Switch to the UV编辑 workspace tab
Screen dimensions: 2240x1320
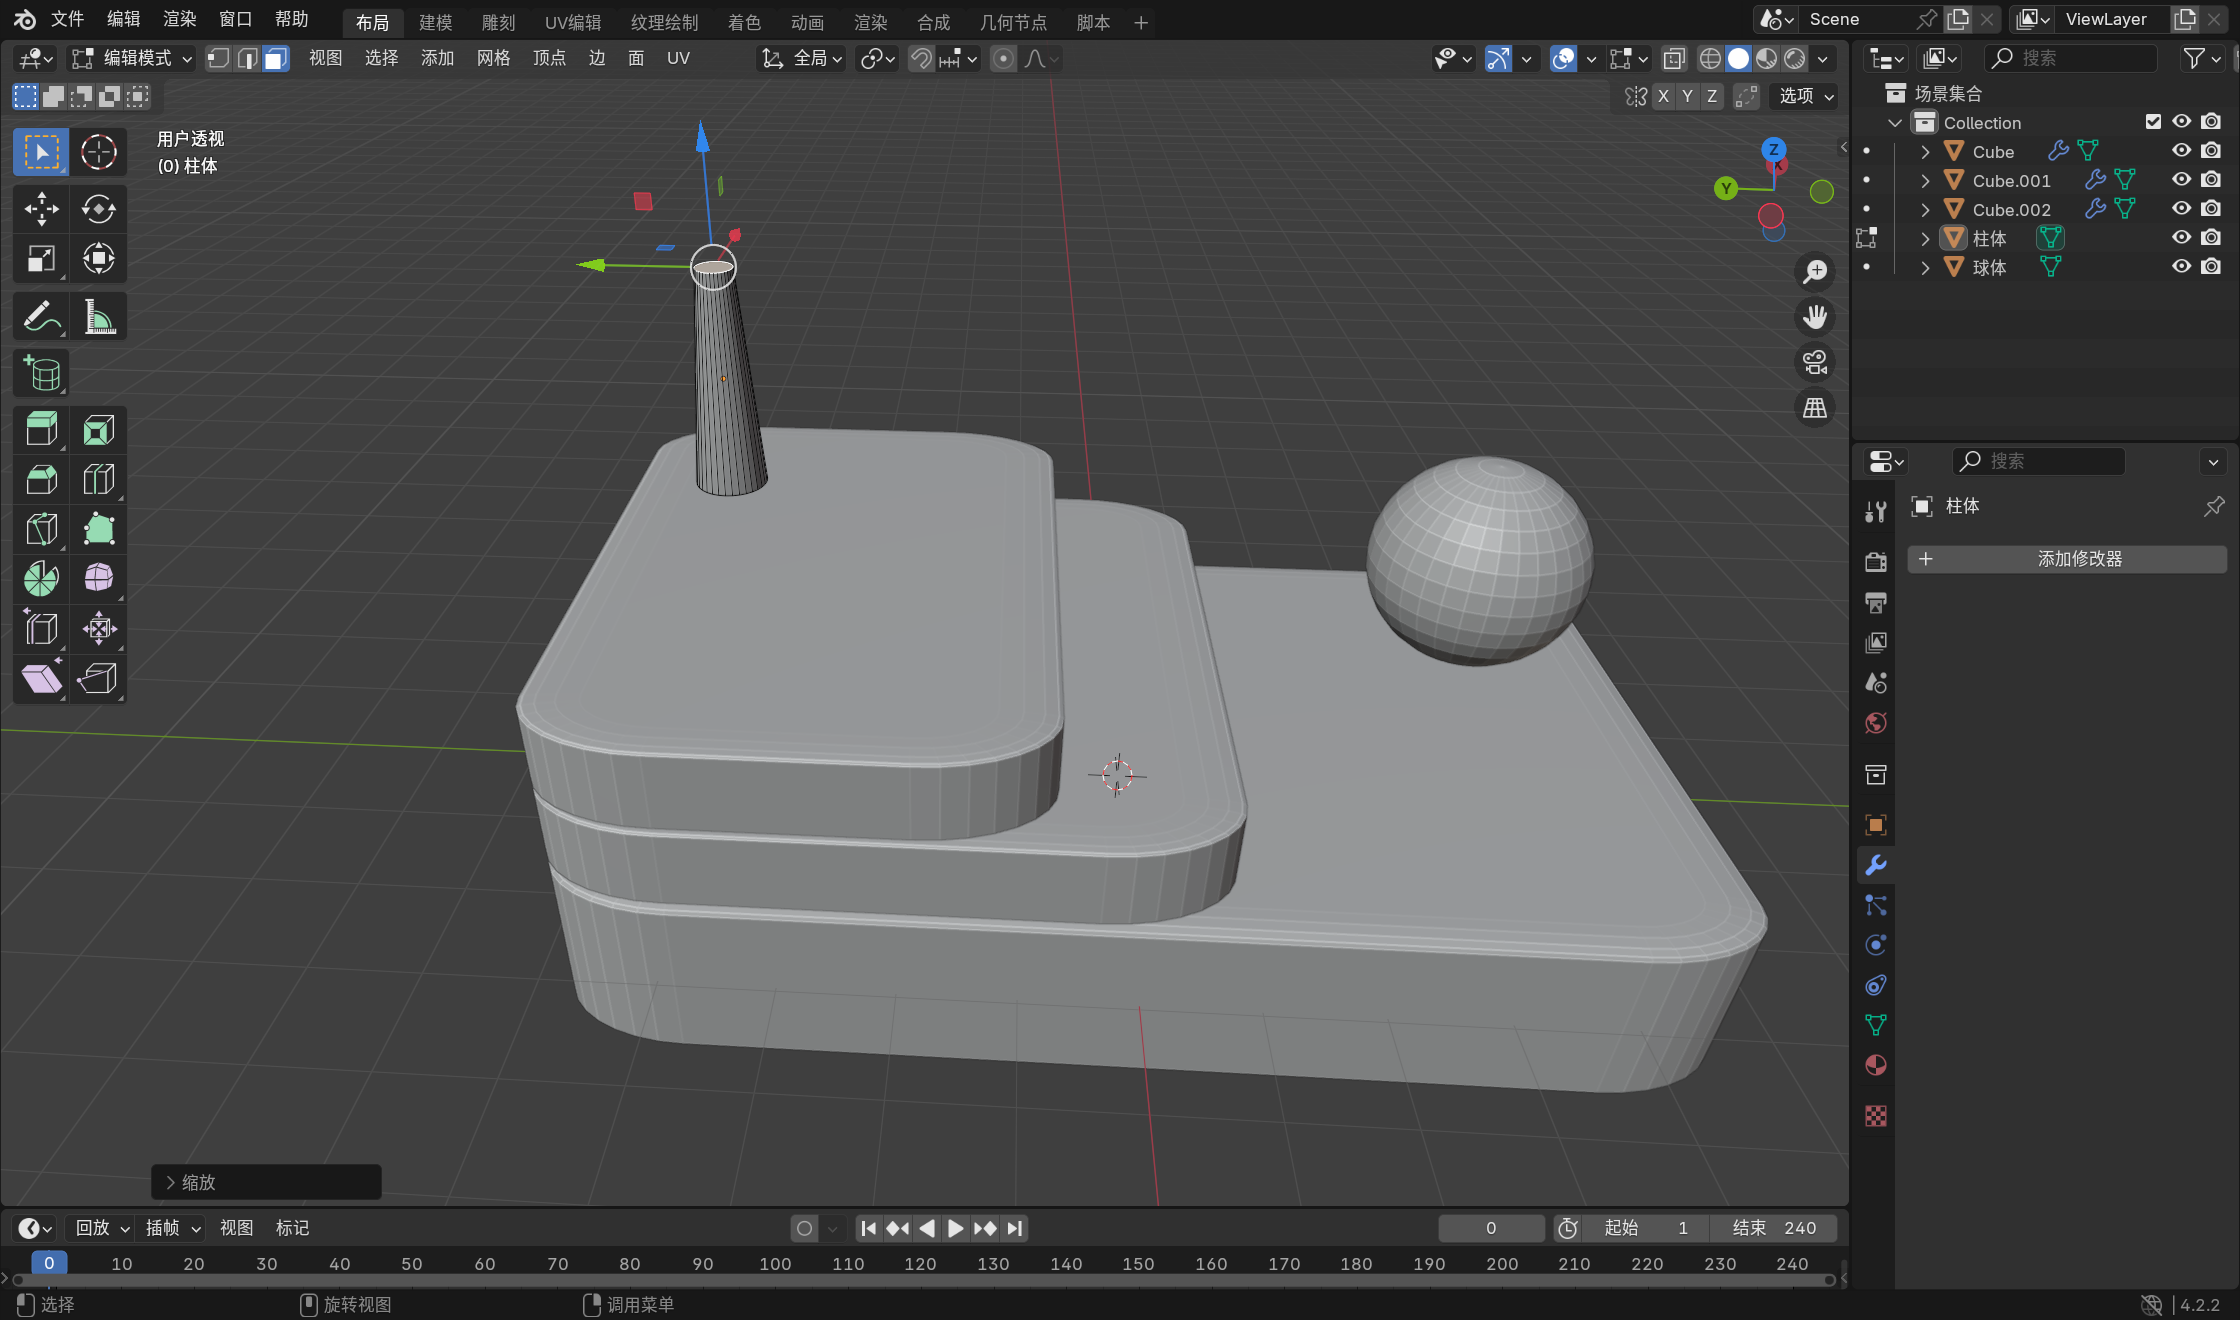coord(572,22)
